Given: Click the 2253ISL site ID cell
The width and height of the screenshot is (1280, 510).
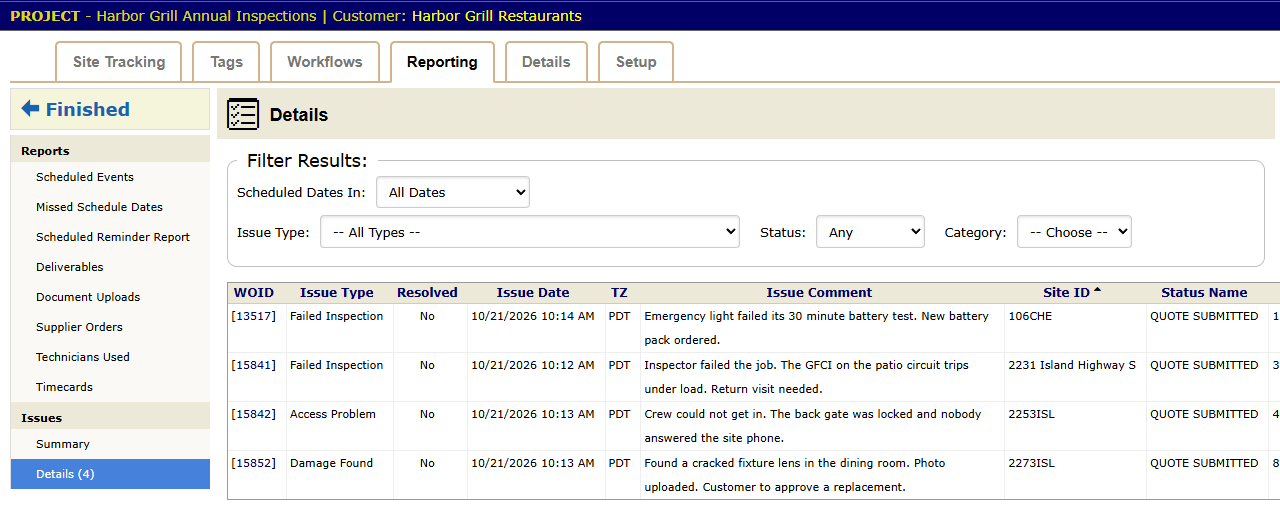Looking at the screenshot, I should pos(1031,414).
